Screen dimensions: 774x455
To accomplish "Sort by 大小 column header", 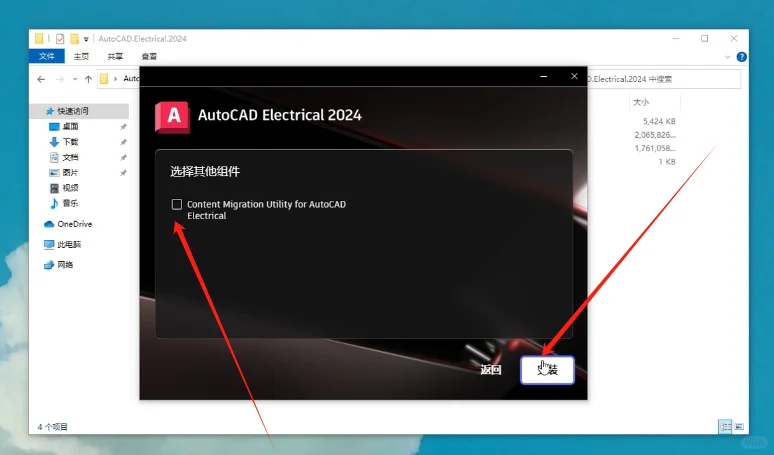I will (x=641, y=102).
